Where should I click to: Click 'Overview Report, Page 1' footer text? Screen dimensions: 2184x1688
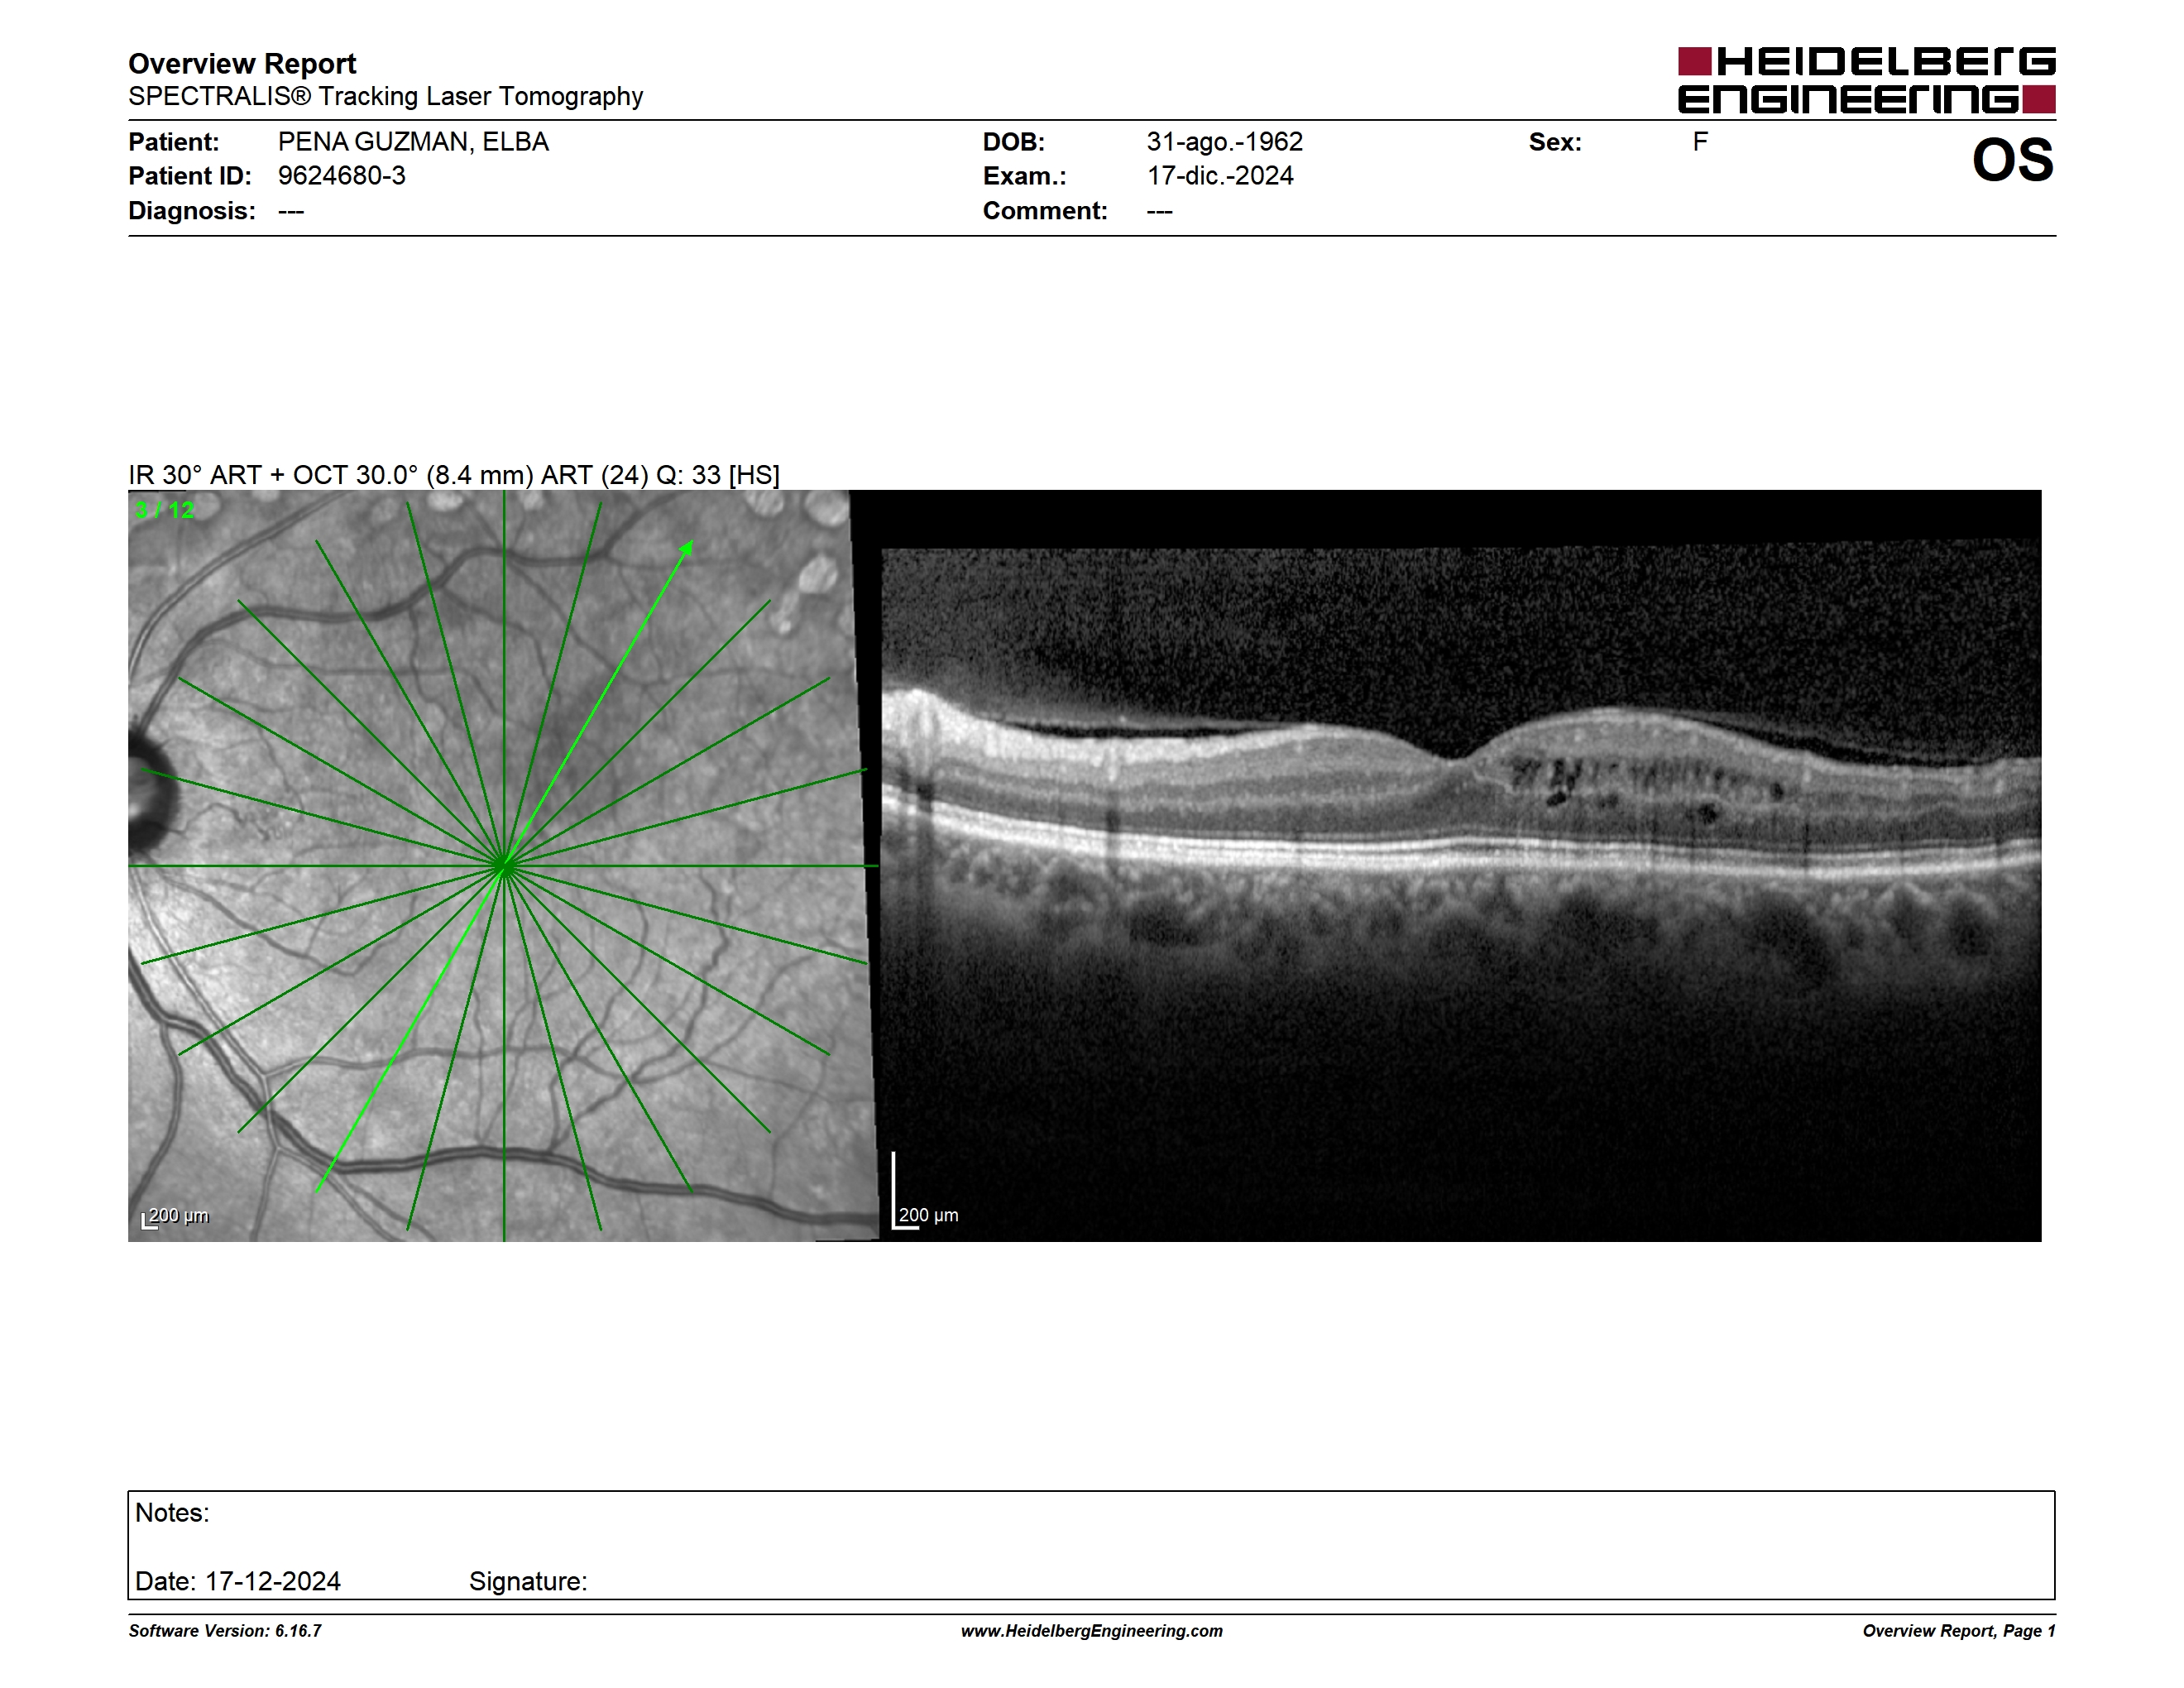pyautogui.click(x=1959, y=1631)
